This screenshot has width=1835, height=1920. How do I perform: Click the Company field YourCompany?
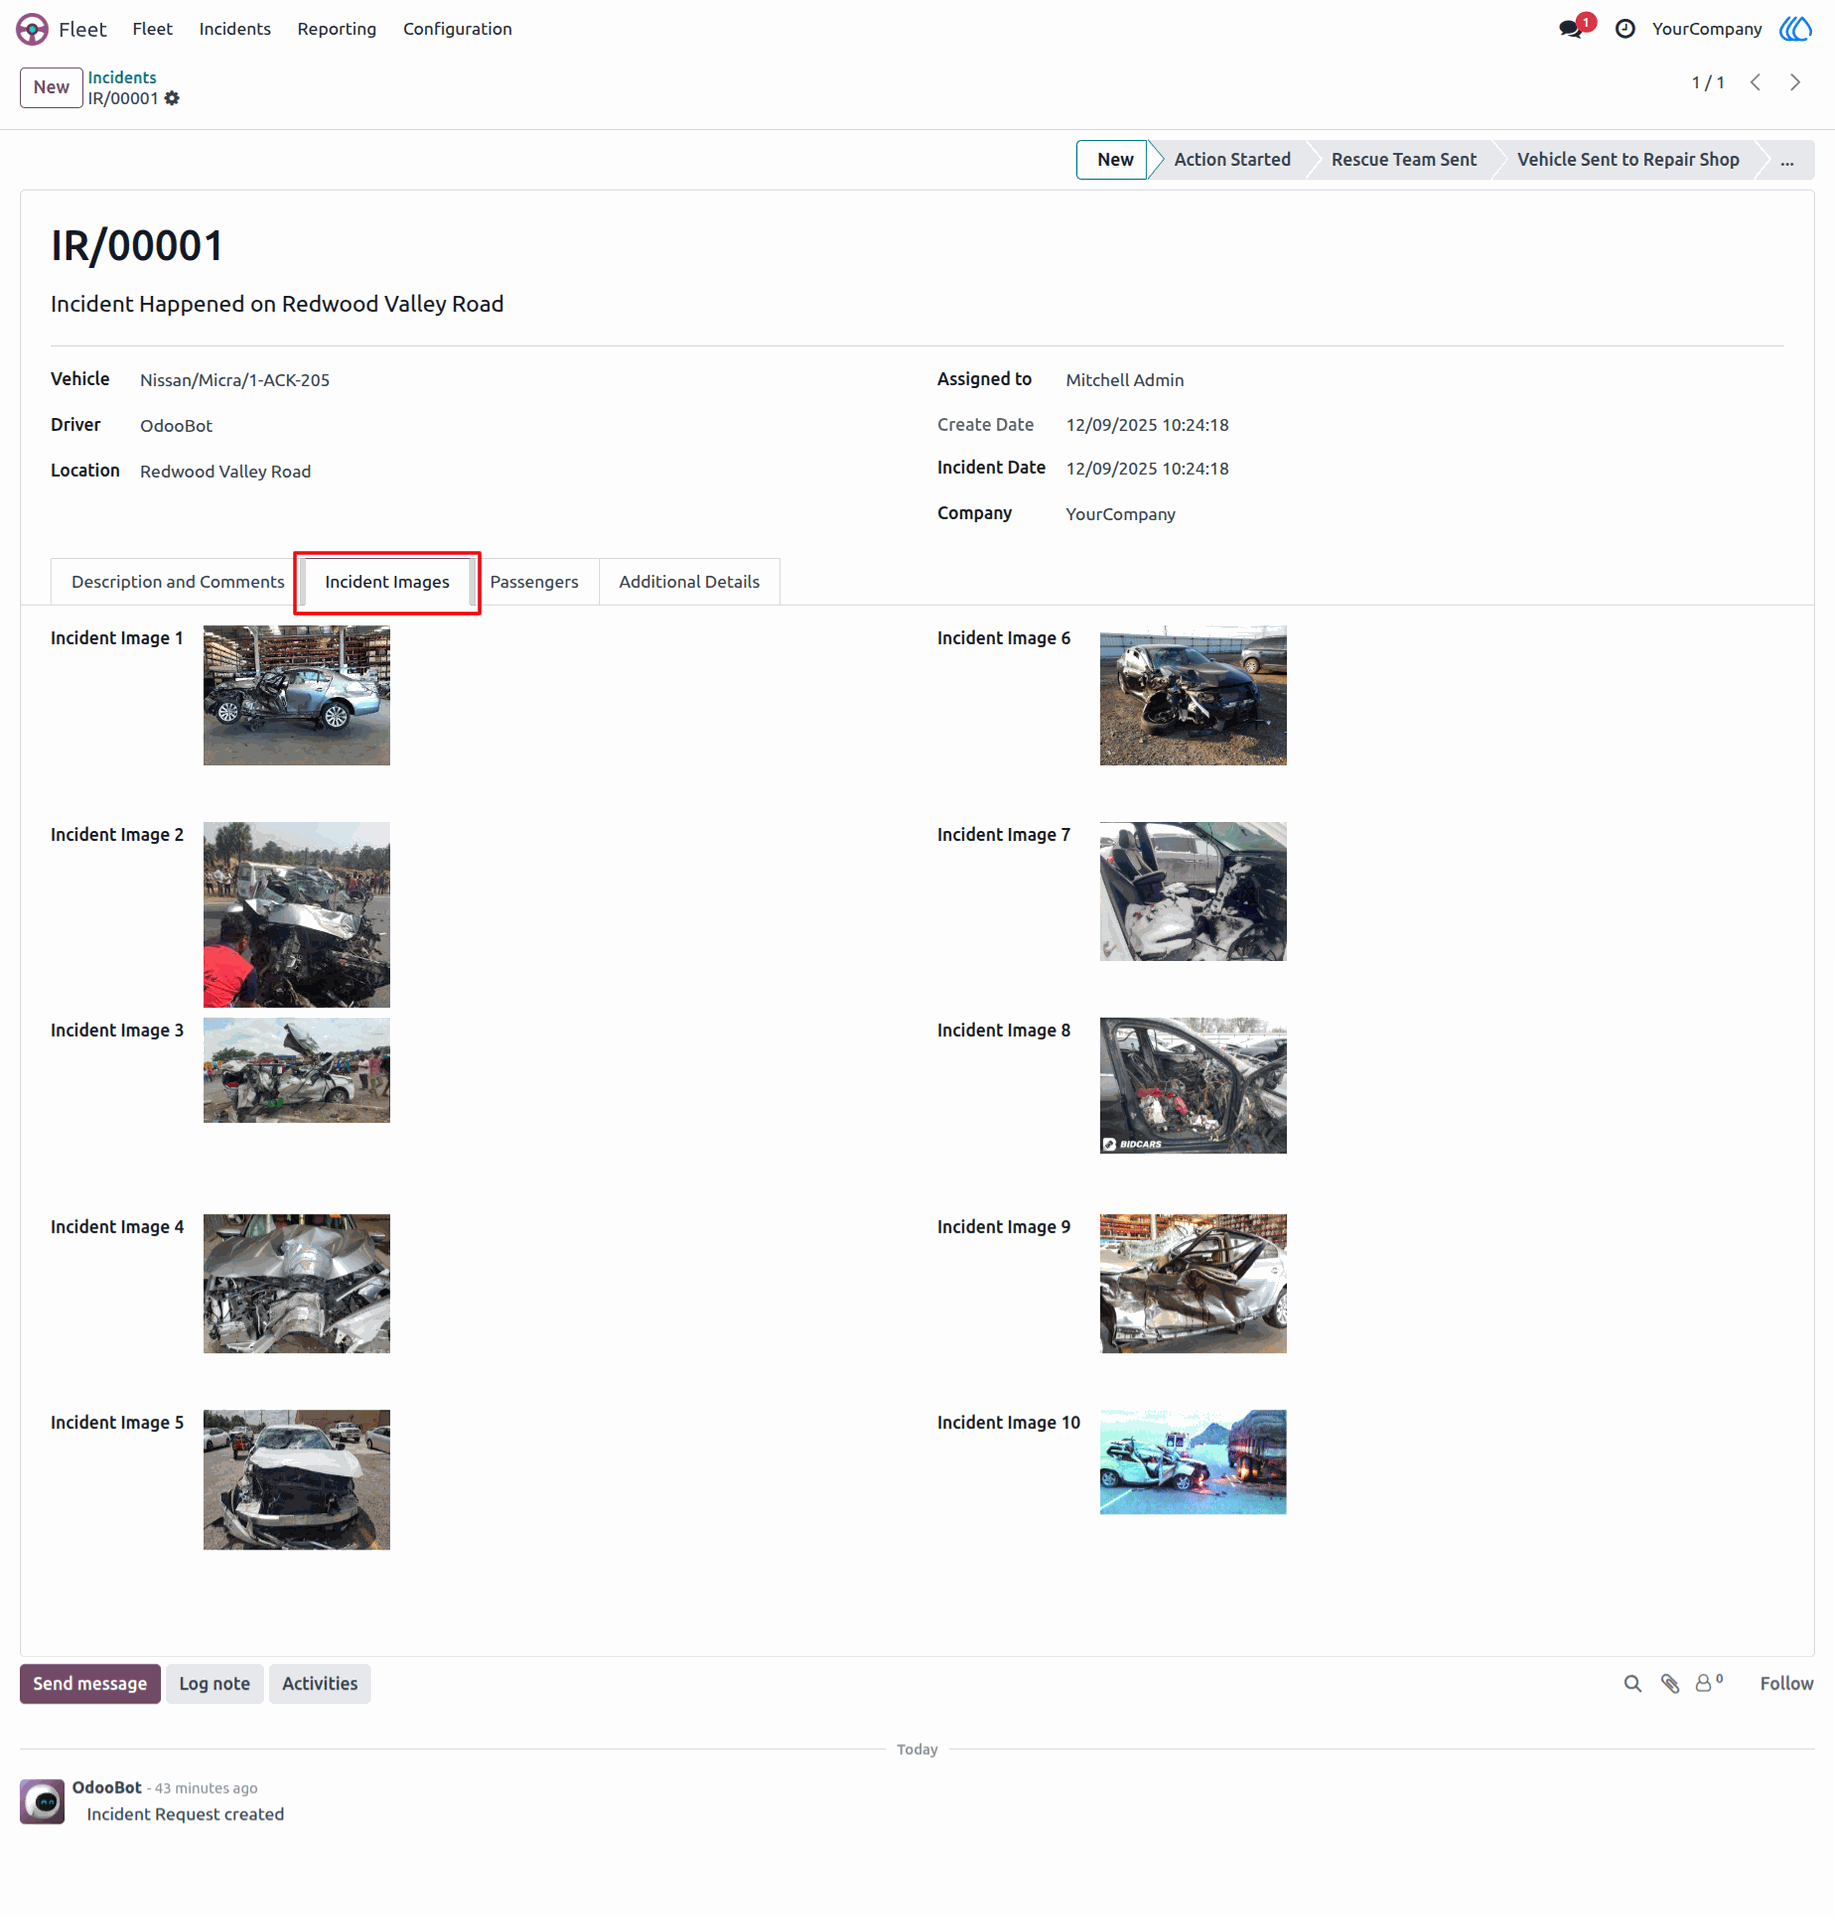pos(1120,514)
